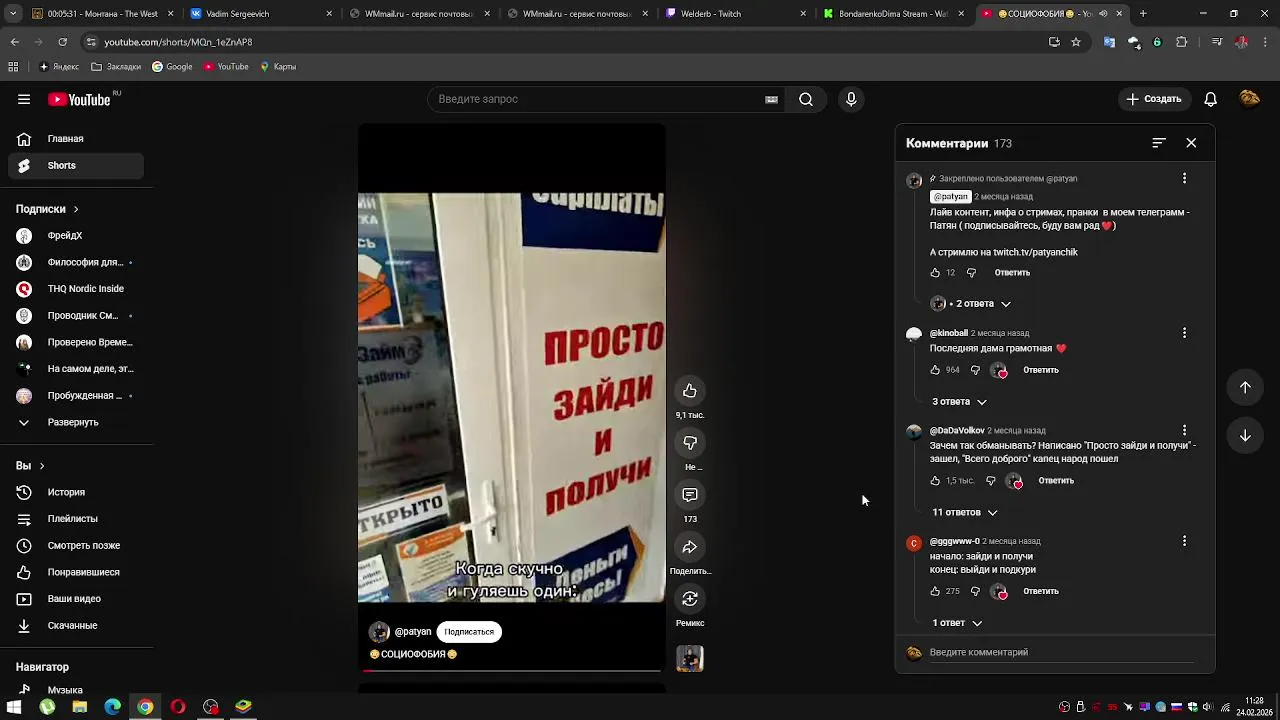Image resolution: width=1280 pixels, height=720 pixels.
Task: Go to the next short with down arrow
Action: coord(1245,435)
